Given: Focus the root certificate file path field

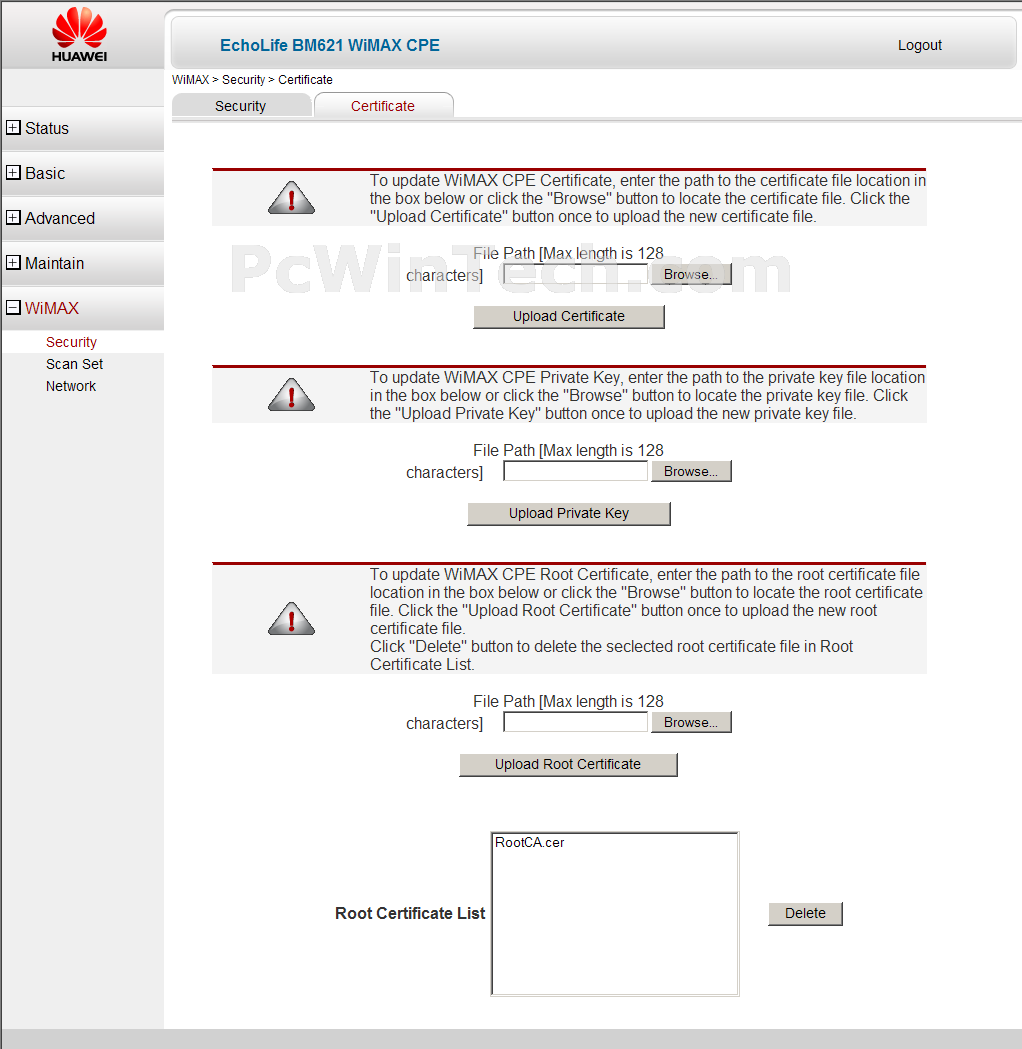Looking at the screenshot, I should pyautogui.click(x=575, y=722).
